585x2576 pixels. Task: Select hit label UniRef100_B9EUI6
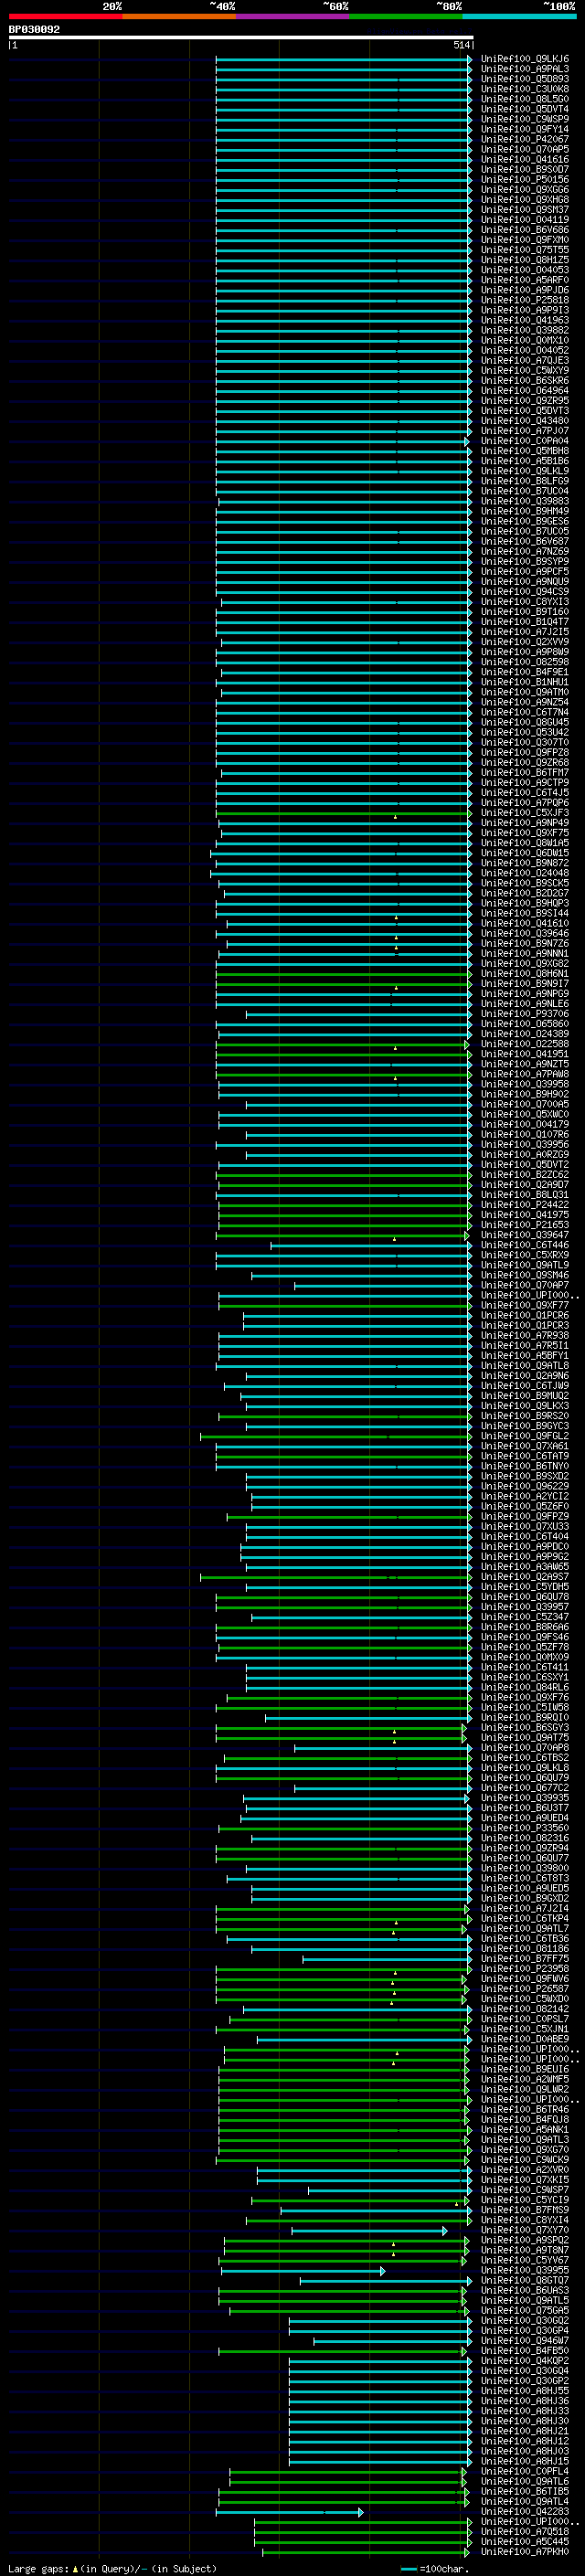525,2069
